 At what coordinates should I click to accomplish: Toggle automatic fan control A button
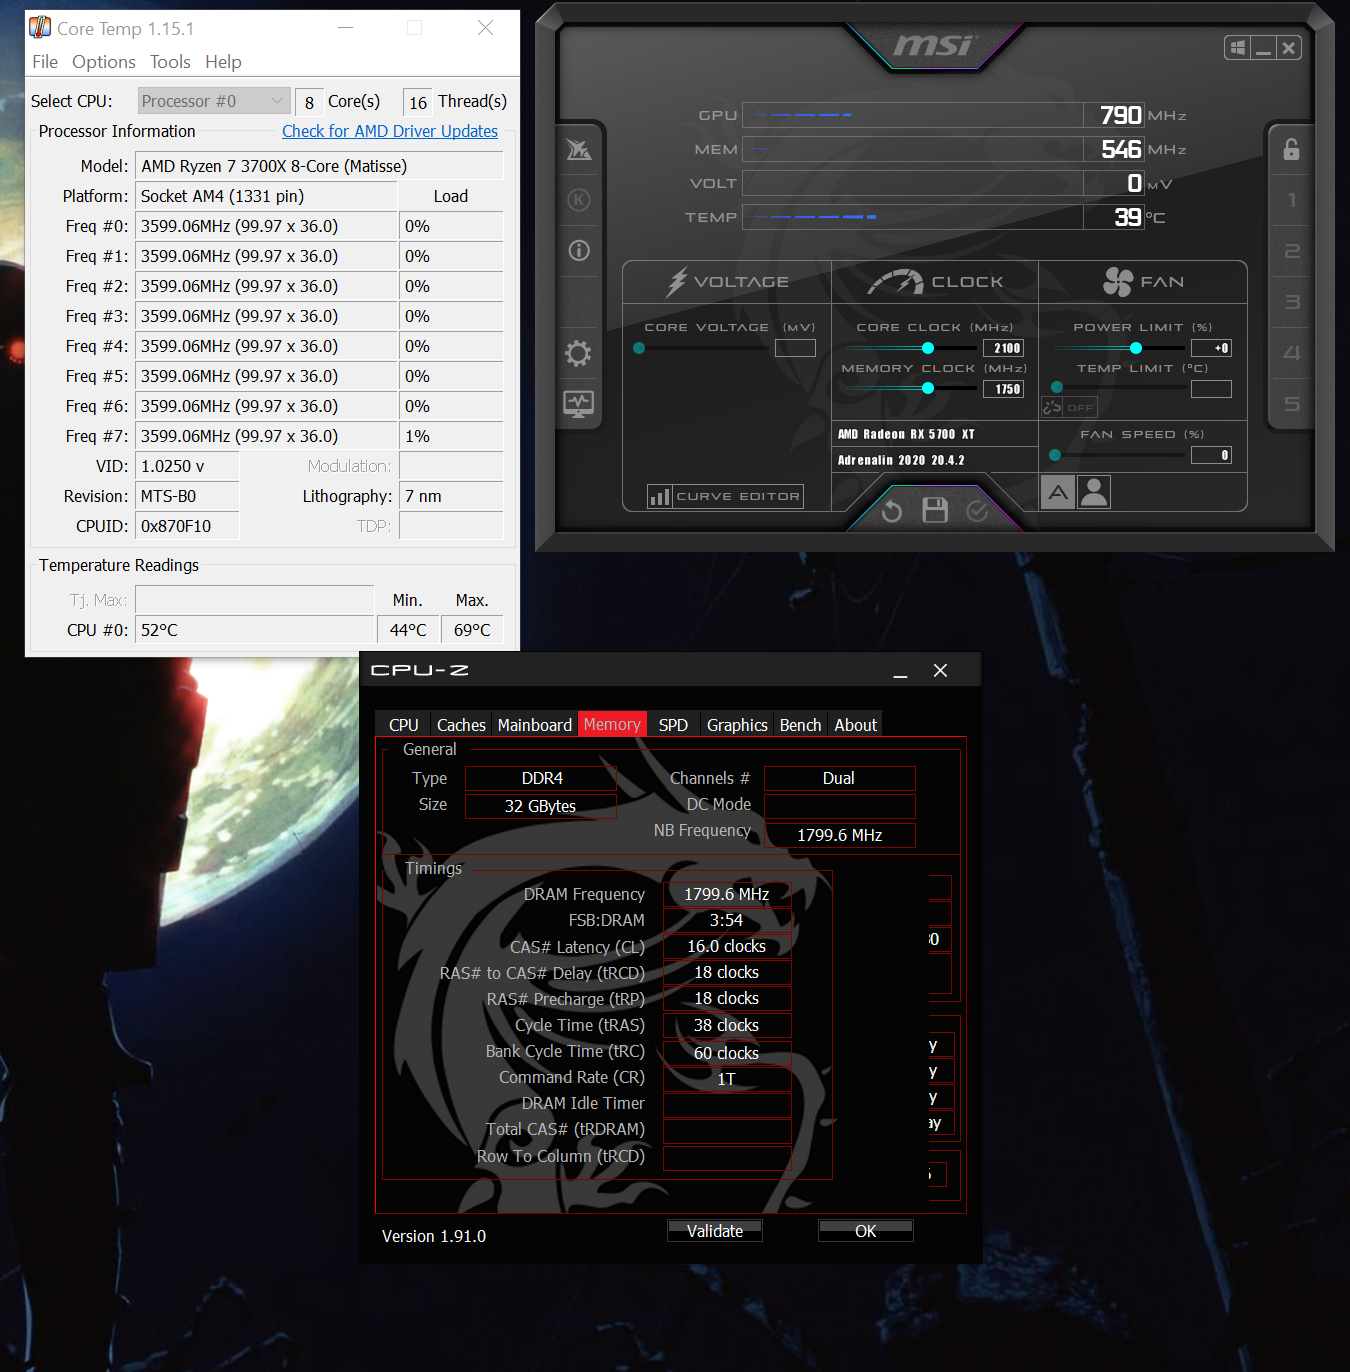coord(1058,492)
